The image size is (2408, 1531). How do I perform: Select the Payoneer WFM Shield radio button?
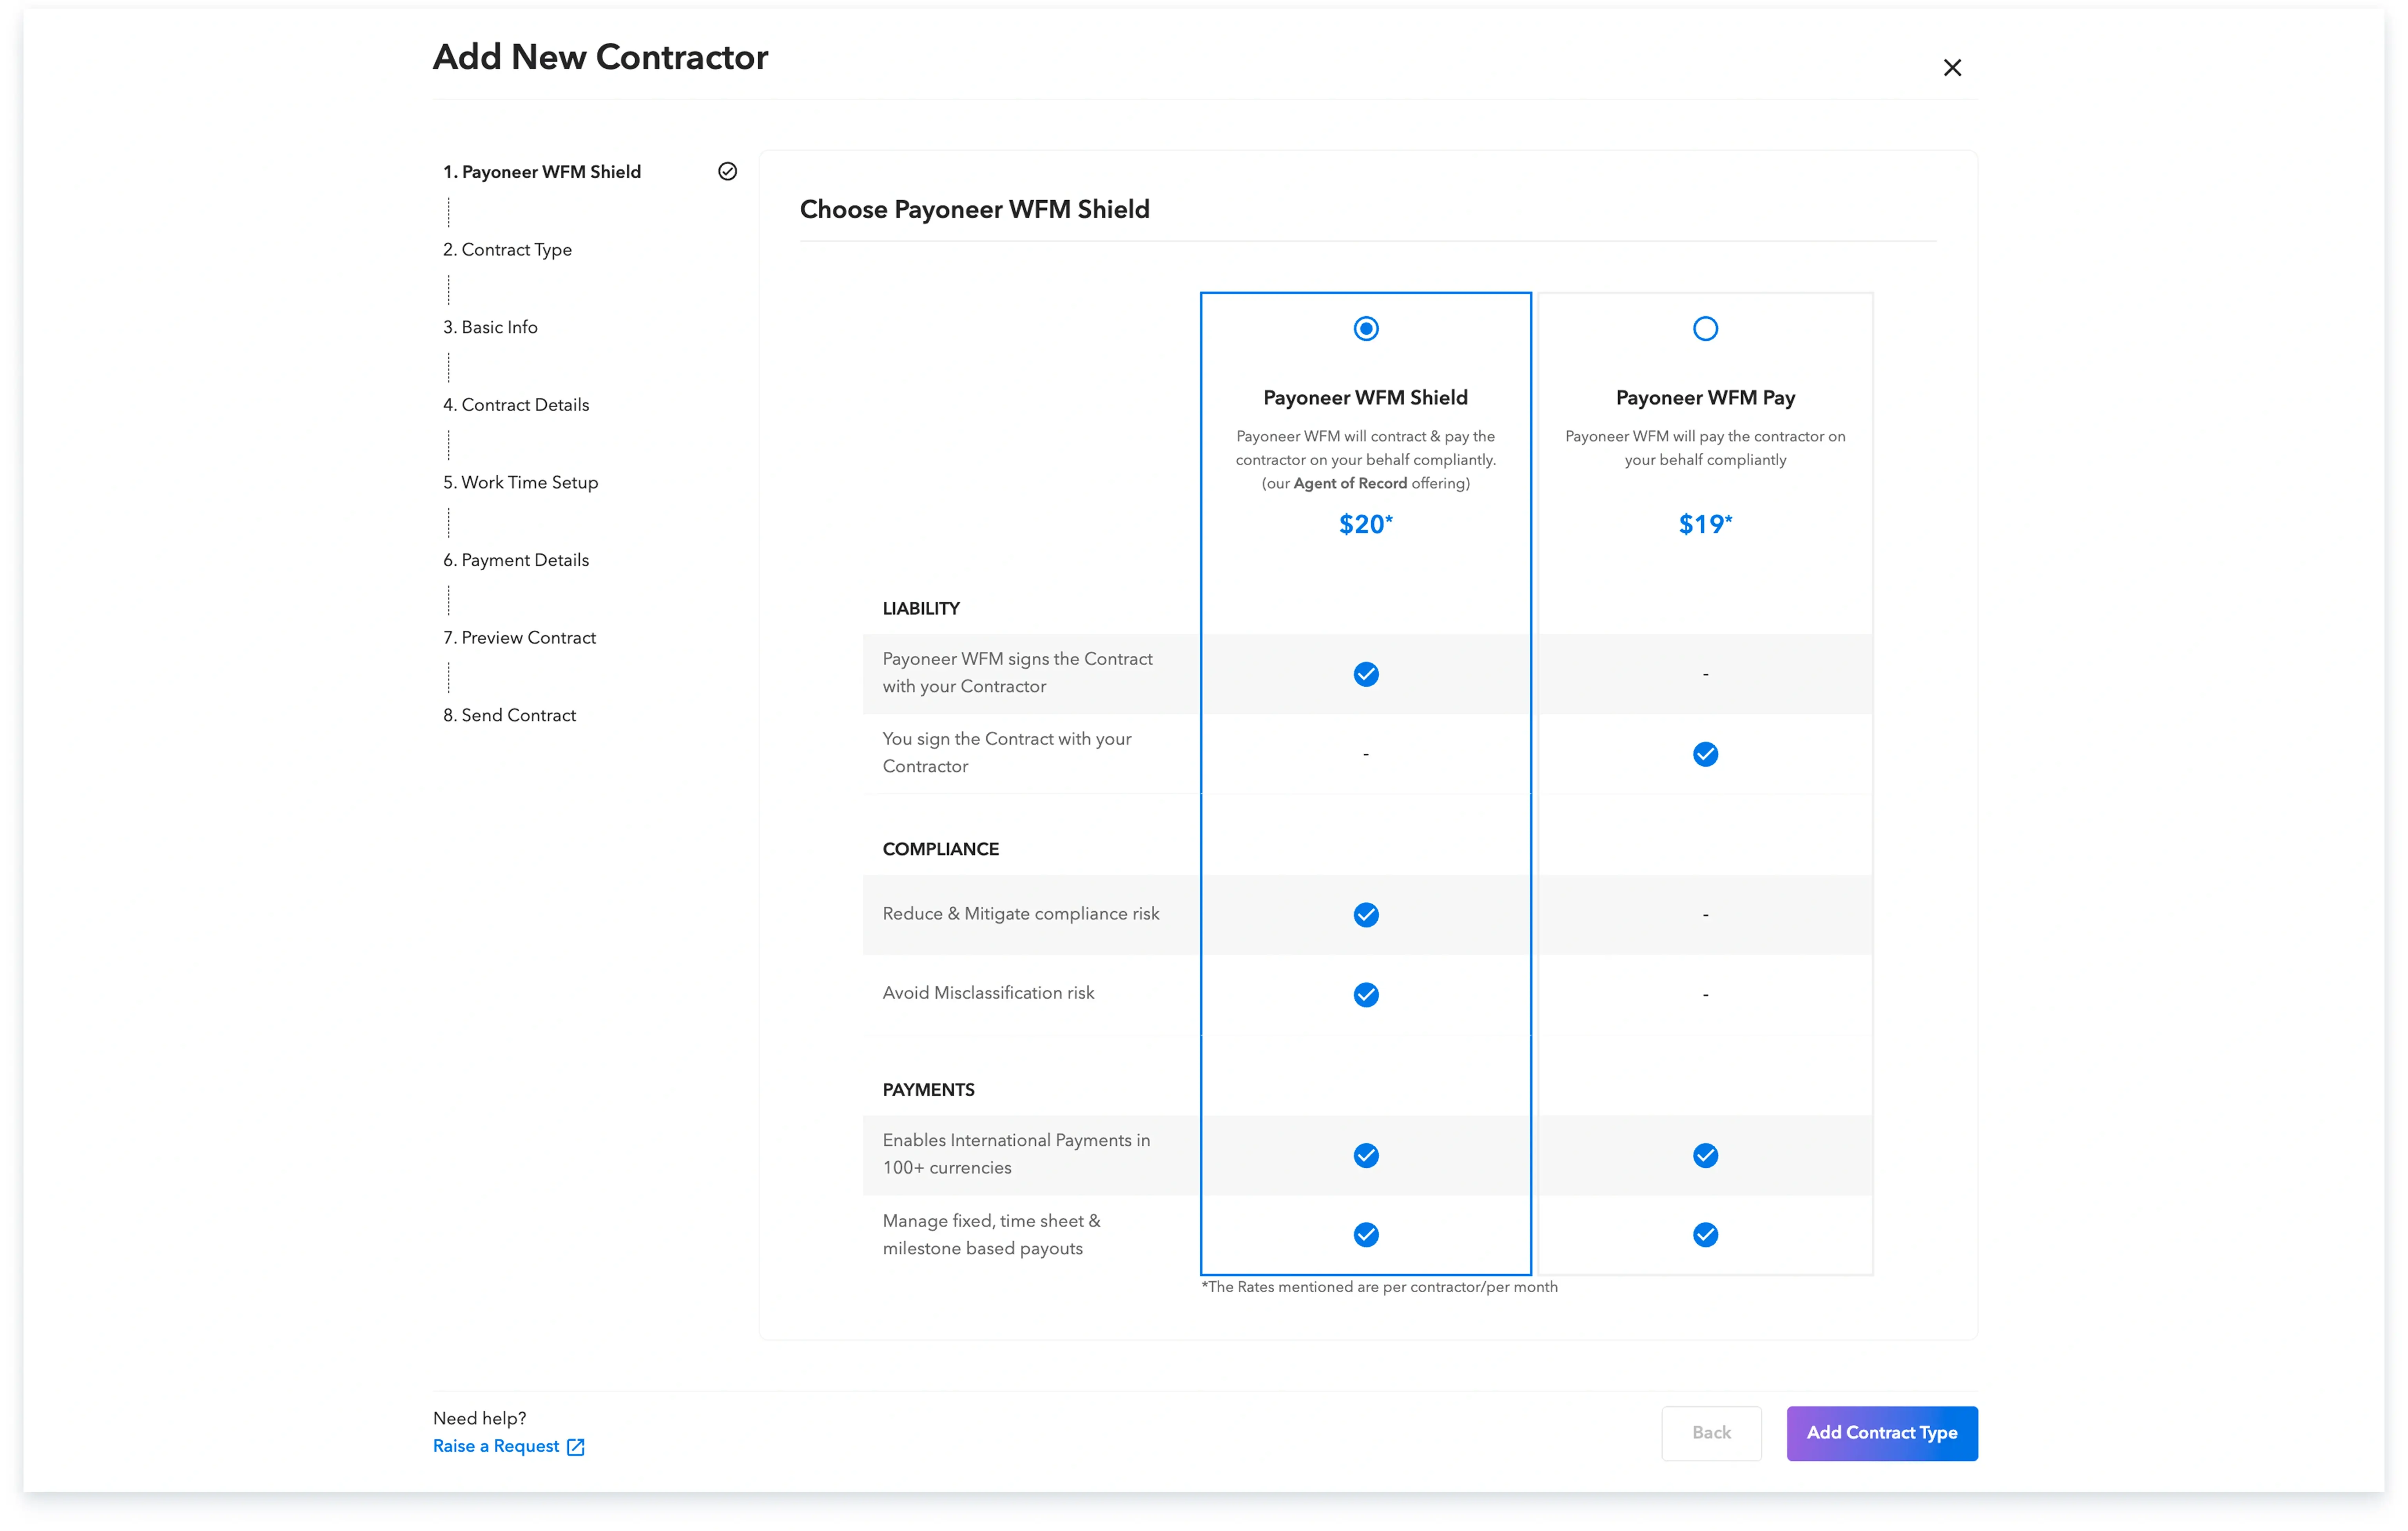point(1365,329)
